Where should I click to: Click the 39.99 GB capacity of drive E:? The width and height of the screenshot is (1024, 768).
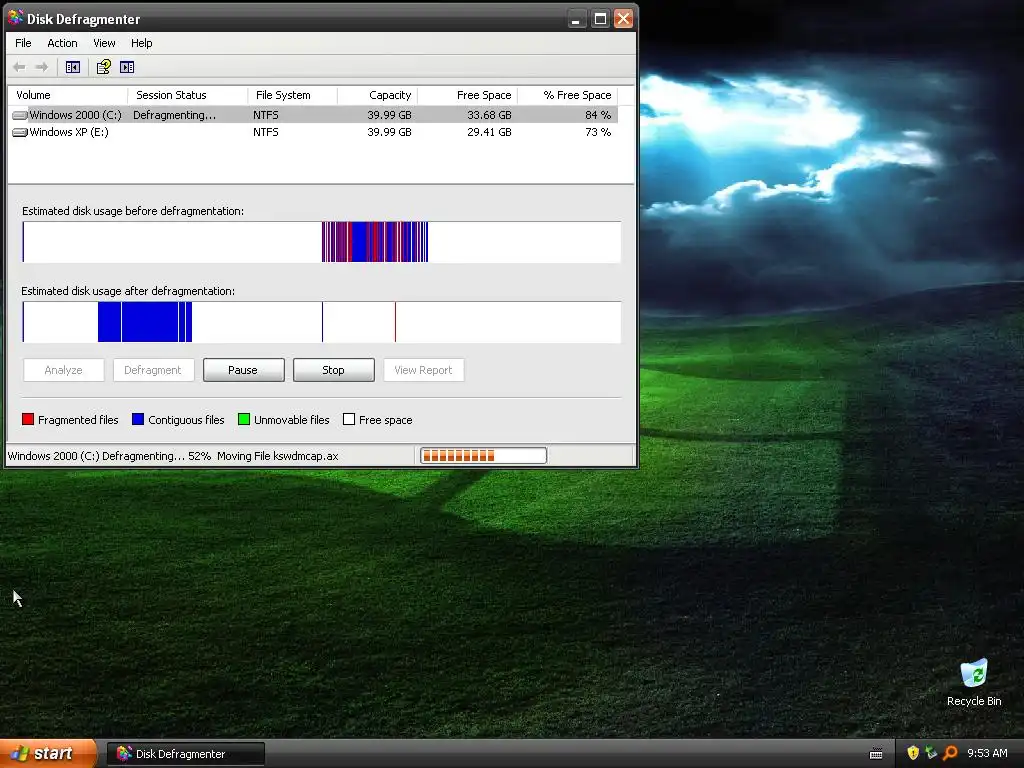[389, 132]
